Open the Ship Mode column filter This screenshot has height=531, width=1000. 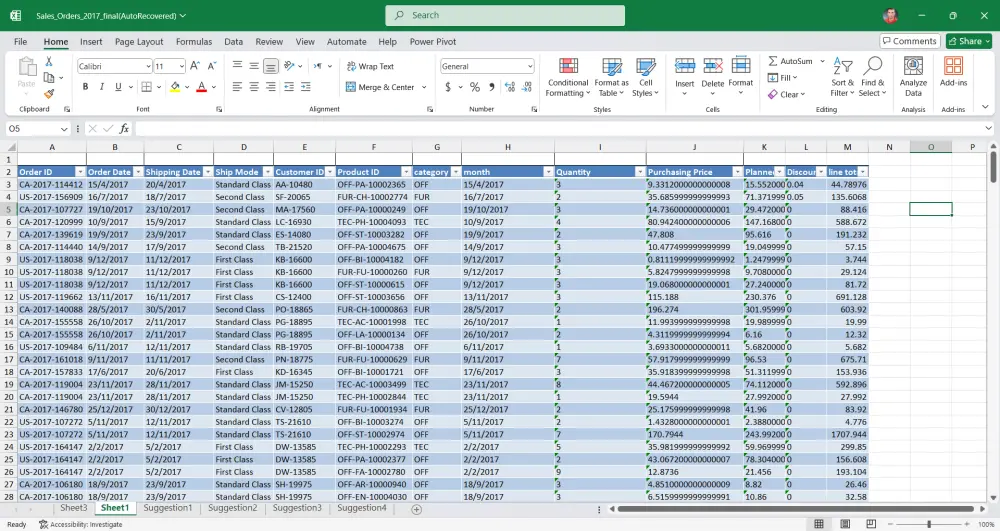coord(268,172)
